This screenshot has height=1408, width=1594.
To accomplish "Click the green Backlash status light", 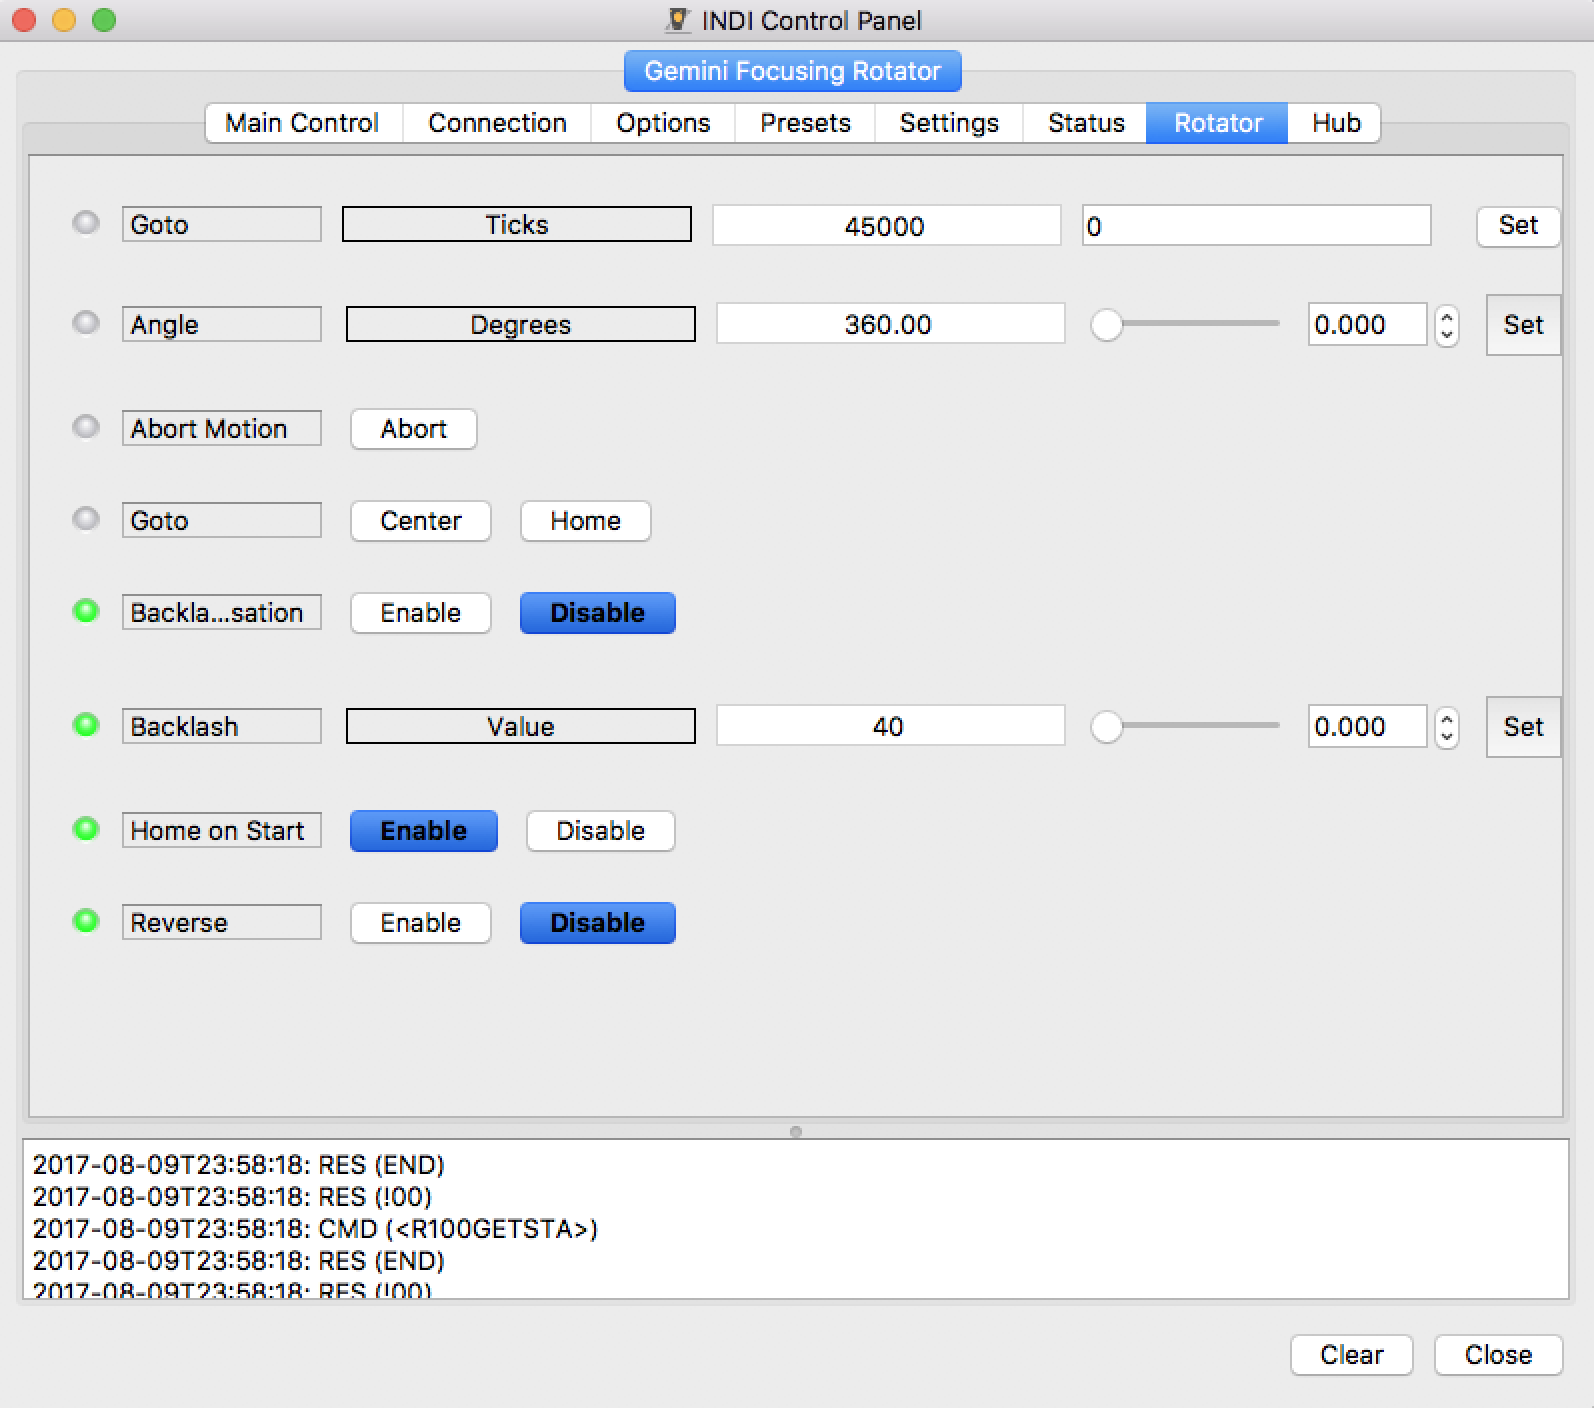I will pos(86,724).
